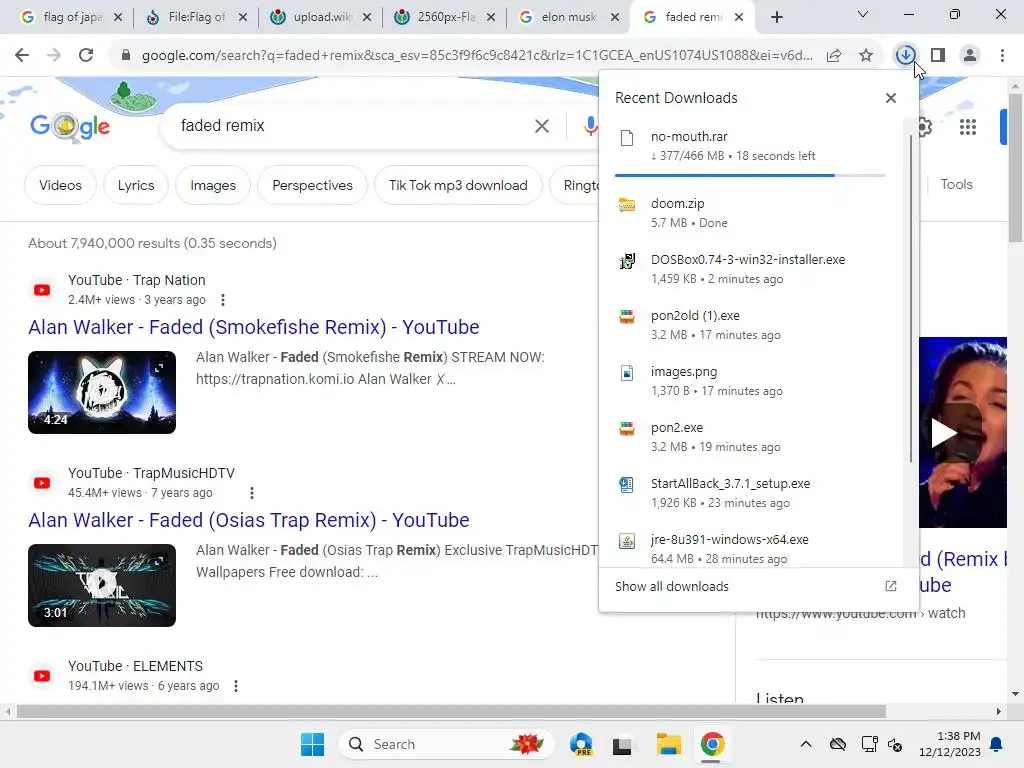Open Alan Walker Faded Smokefishe Remix link

click(253, 327)
